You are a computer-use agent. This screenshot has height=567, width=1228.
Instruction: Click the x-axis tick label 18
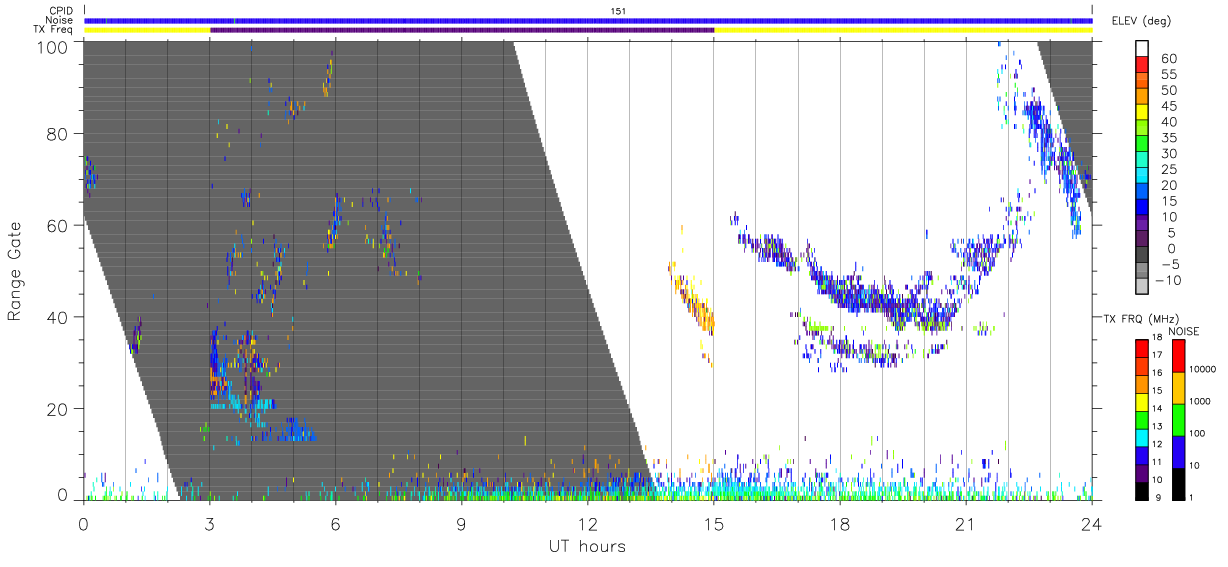840,524
